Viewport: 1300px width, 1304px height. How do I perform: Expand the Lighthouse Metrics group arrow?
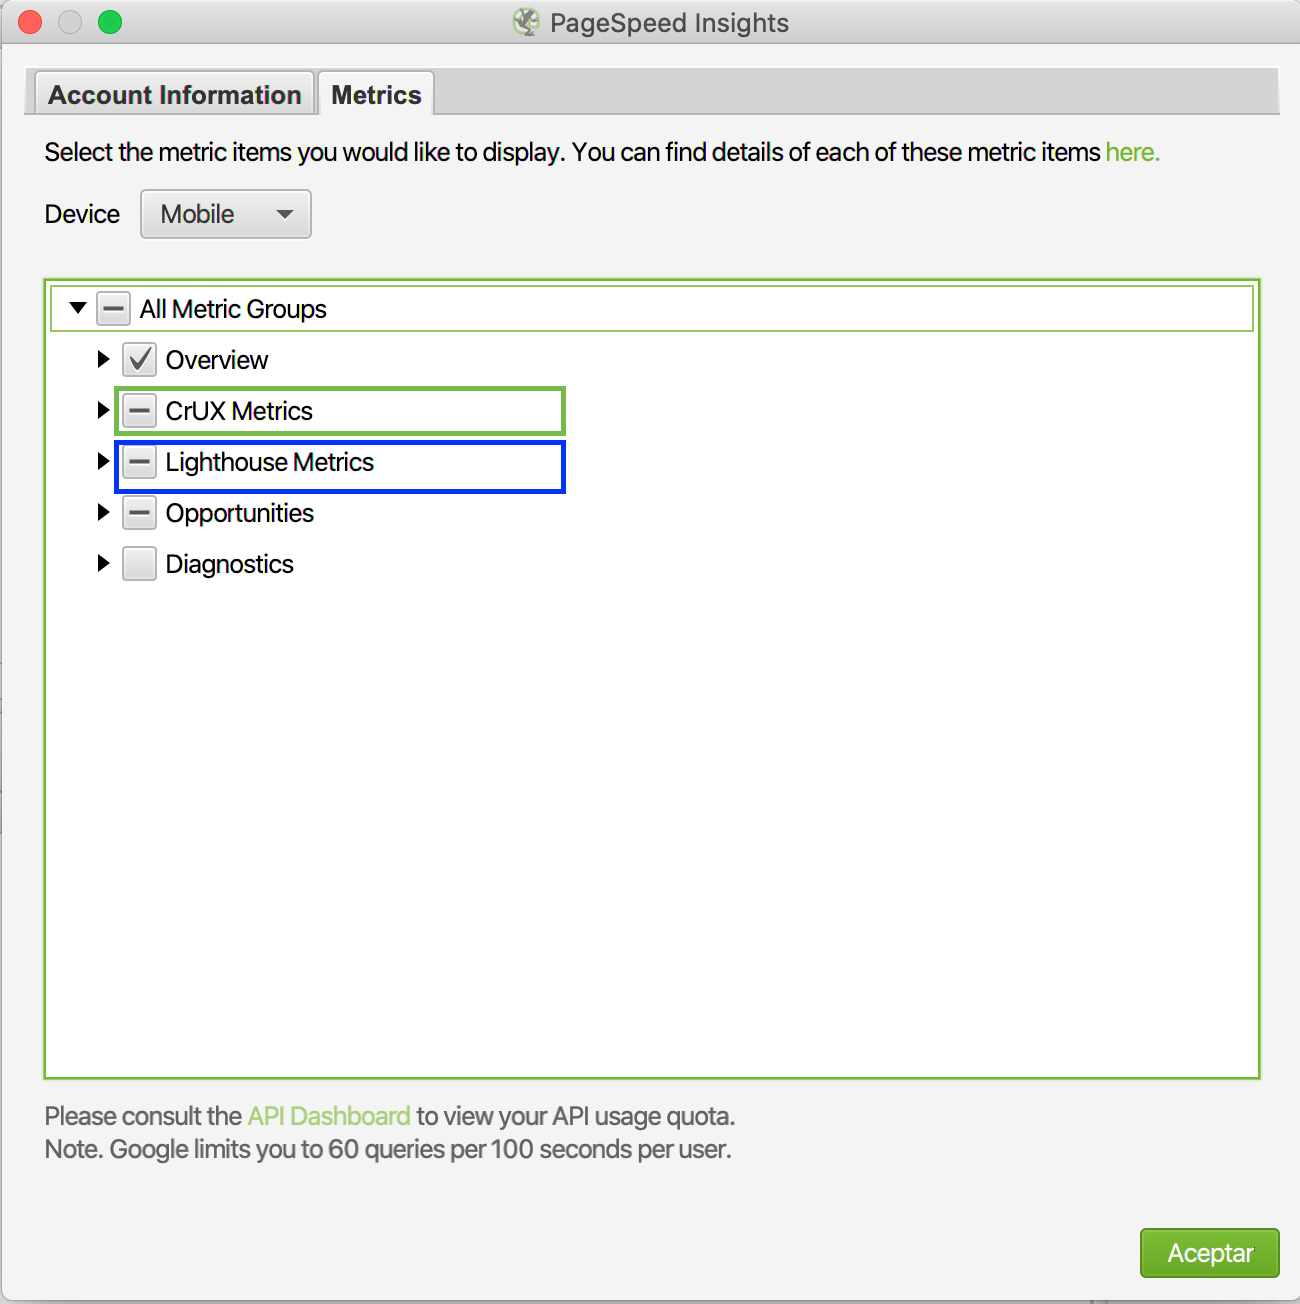pos(103,461)
